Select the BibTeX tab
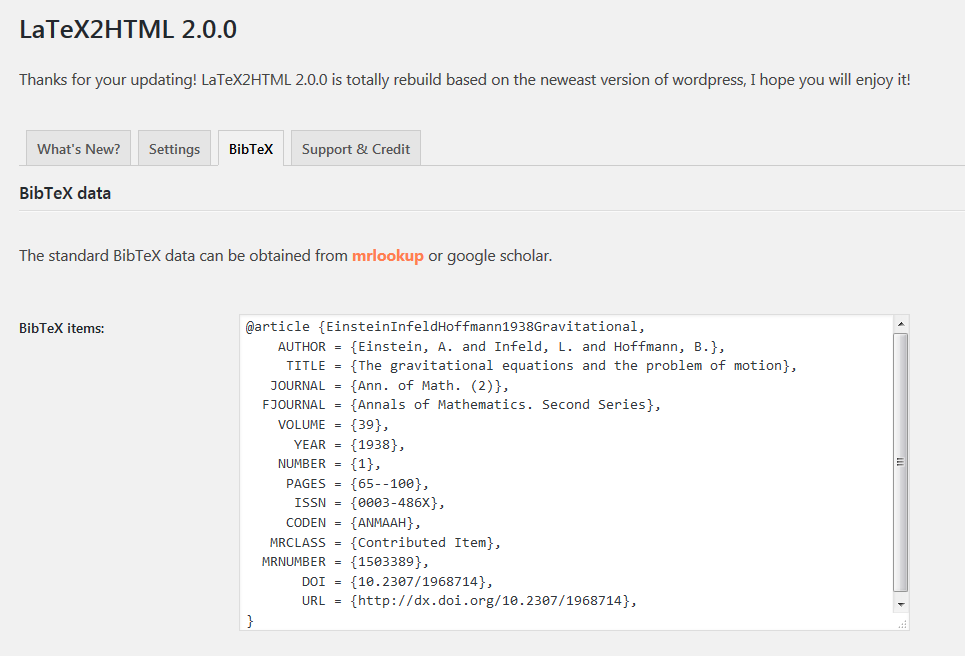 [x=250, y=148]
